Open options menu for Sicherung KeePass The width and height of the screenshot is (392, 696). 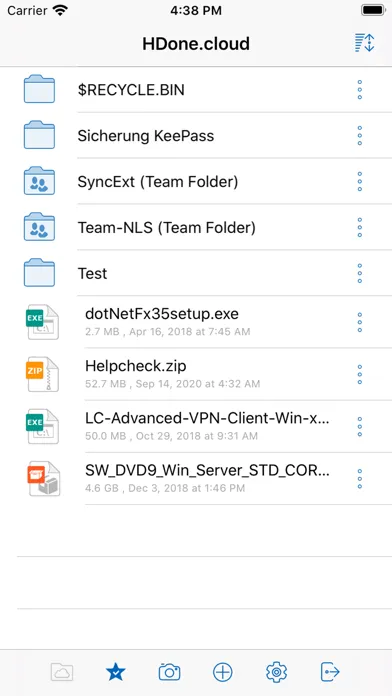point(360,136)
